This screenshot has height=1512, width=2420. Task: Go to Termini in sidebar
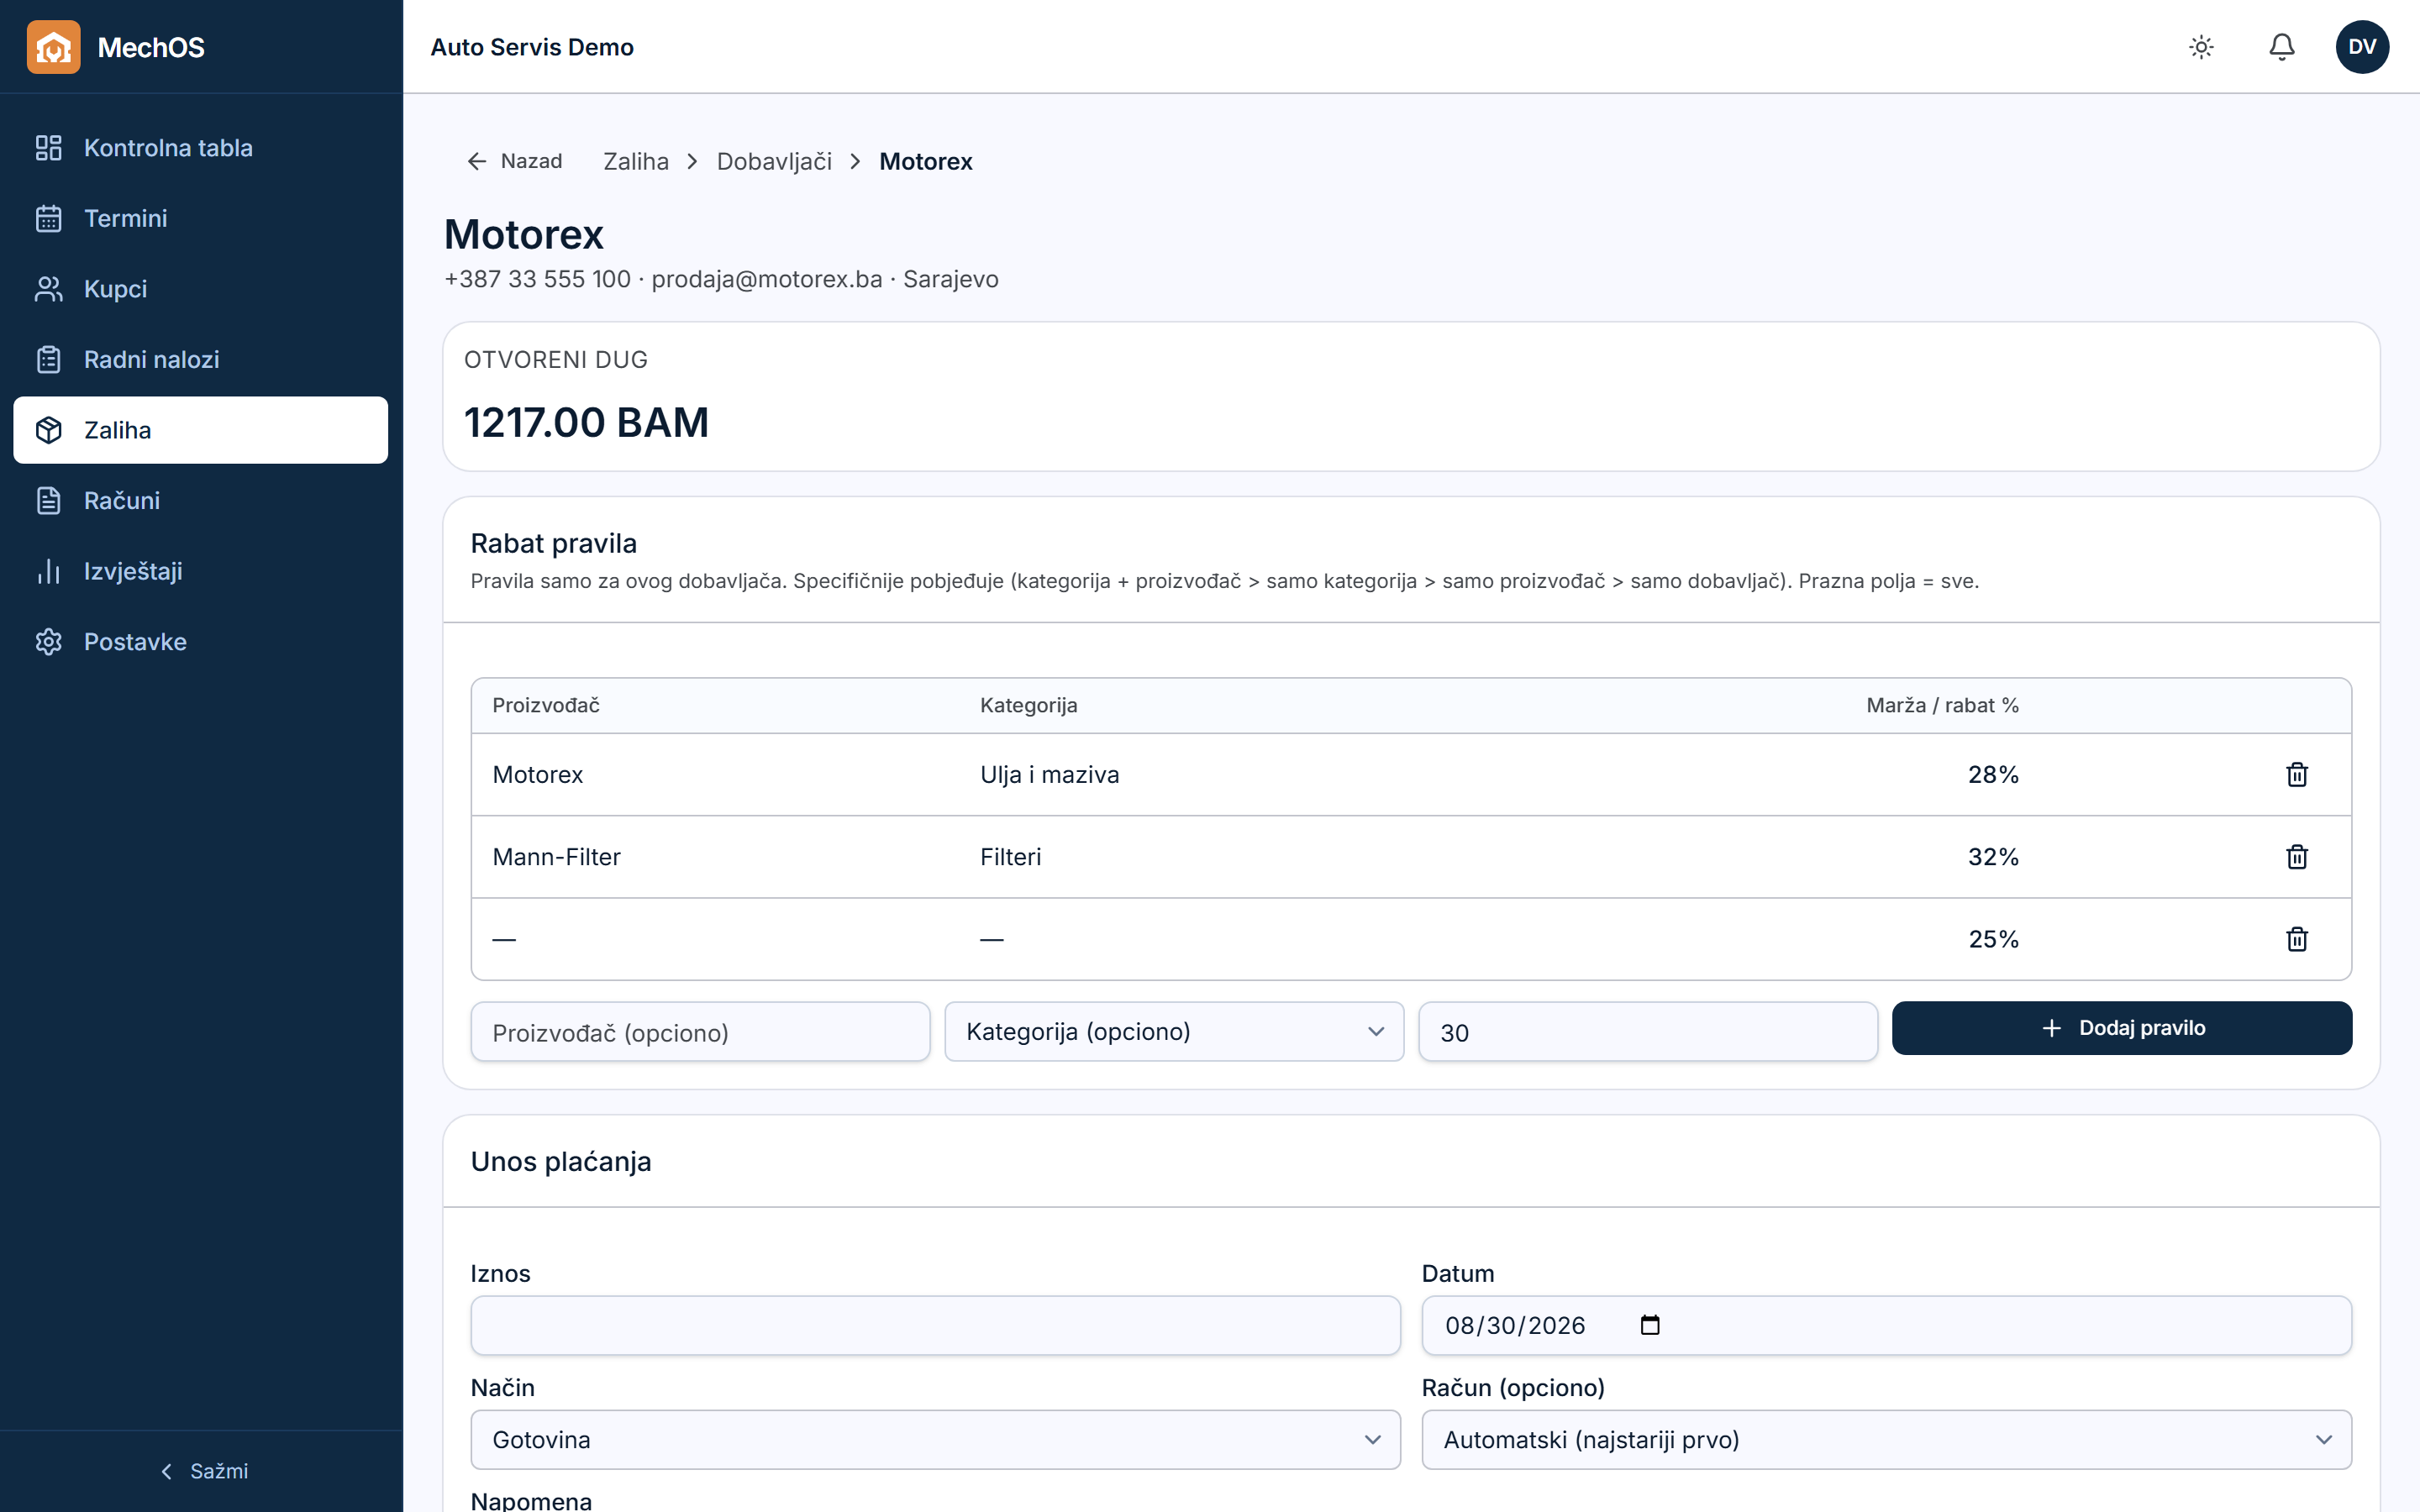[x=200, y=218]
